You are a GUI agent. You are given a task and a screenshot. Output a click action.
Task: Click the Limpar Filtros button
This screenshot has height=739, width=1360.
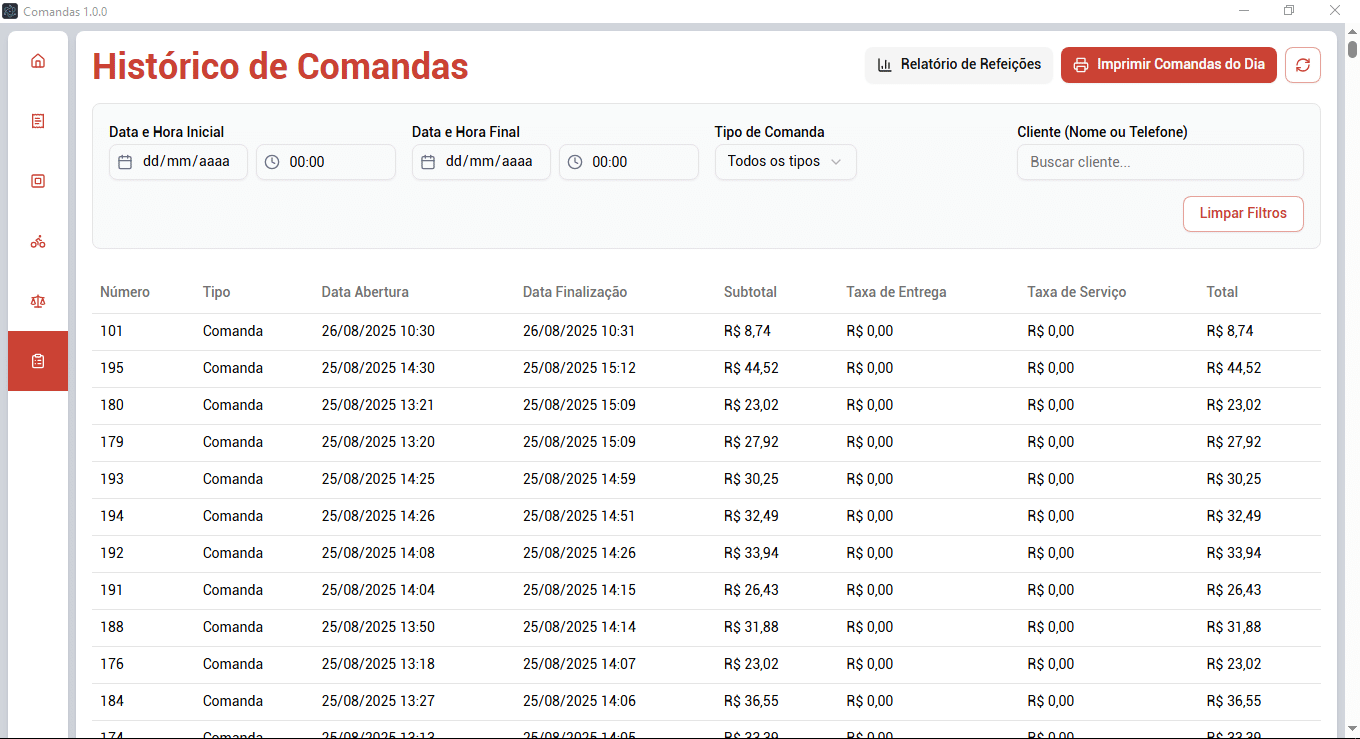pos(1242,214)
